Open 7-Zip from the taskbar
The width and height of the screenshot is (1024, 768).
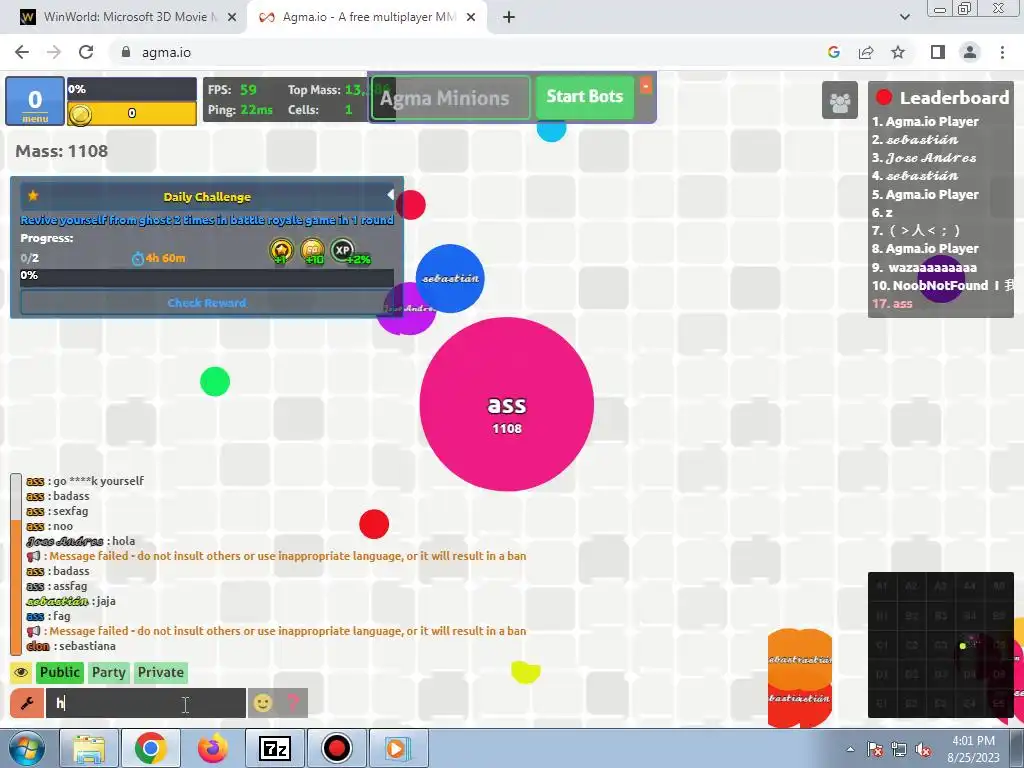(274, 748)
